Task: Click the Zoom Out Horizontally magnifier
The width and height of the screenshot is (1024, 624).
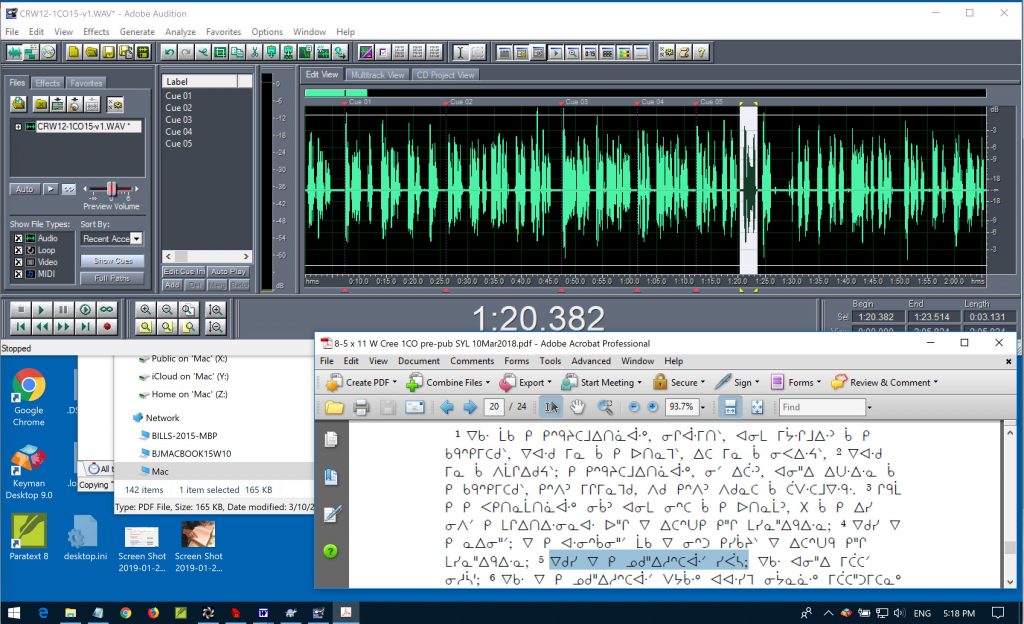Action: pos(167,309)
